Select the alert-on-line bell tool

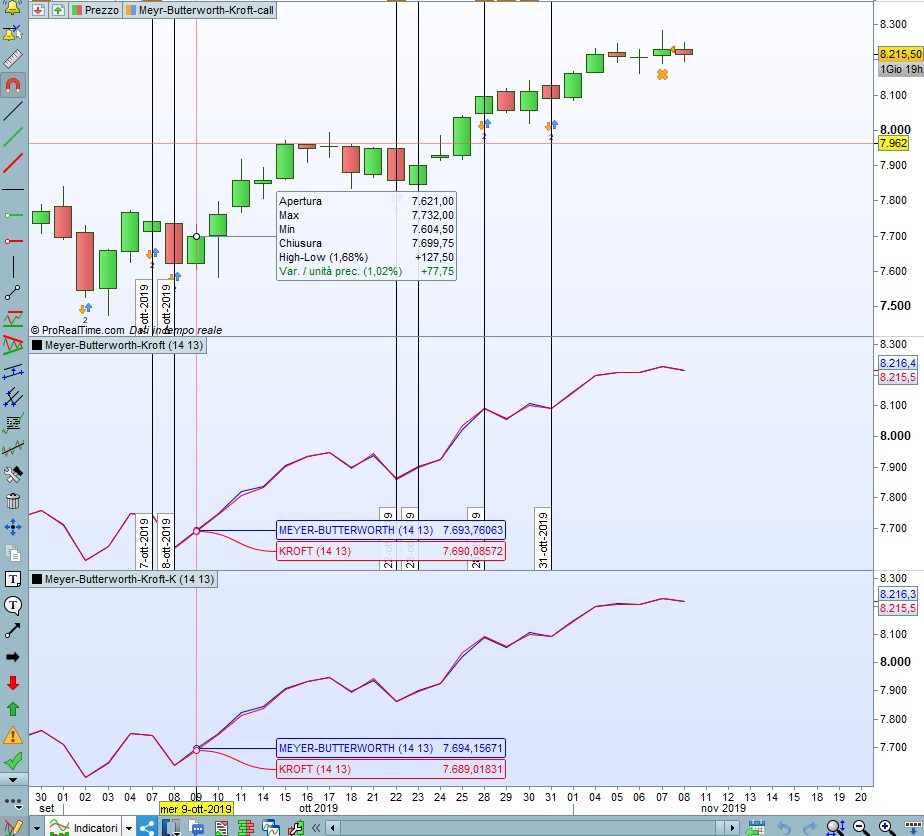(12, 32)
